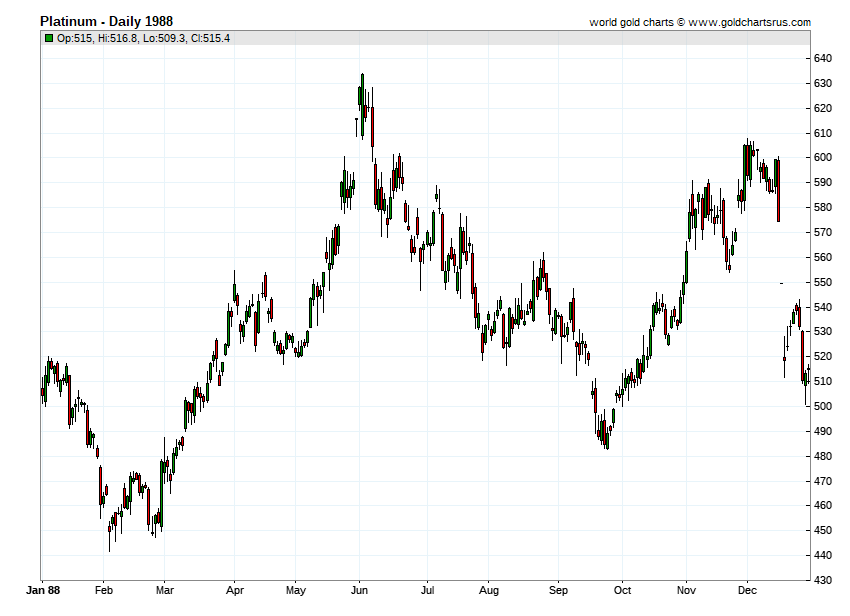Image resolution: width=850 pixels, height=616 pixels.
Task: Click the 620 price axis label
Action: point(823,108)
